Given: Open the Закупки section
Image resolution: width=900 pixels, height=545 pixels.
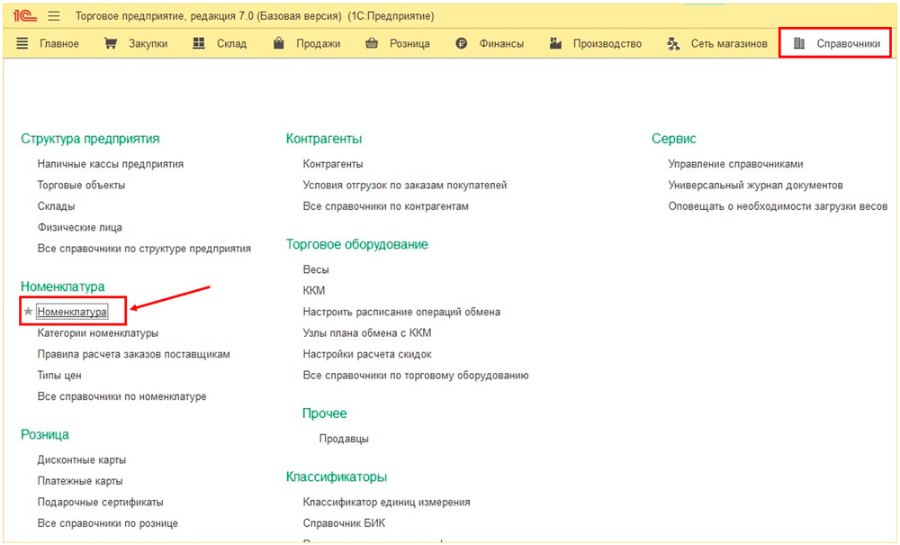Looking at the screenshot, I should (x=148, y=44).
